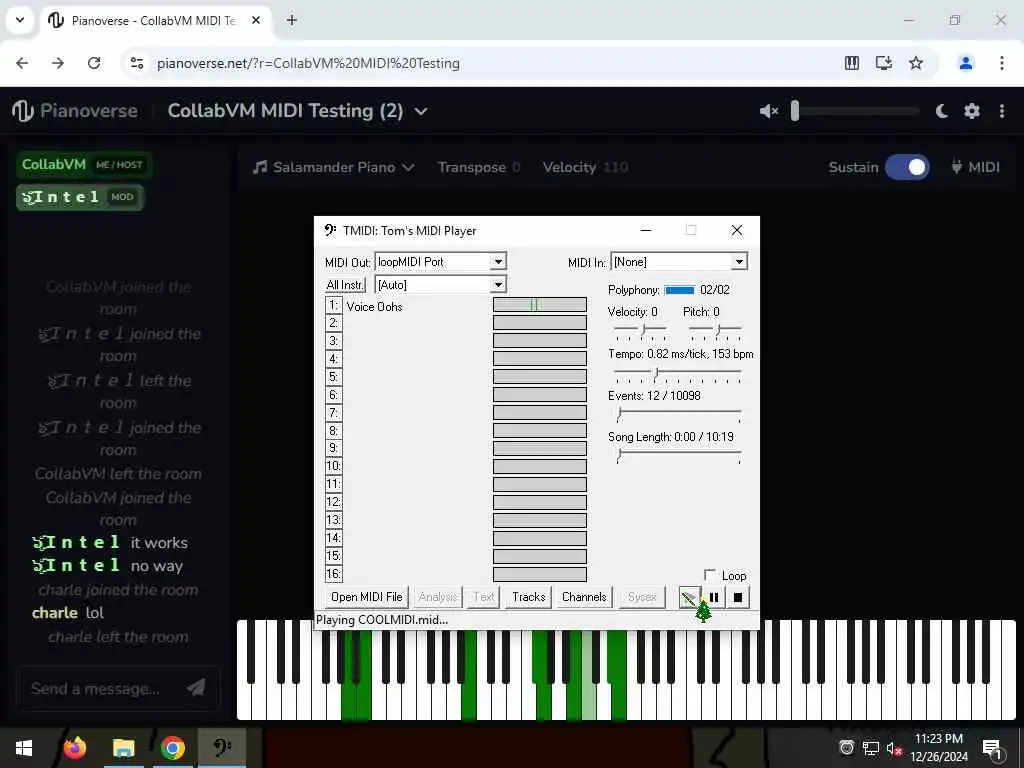Screen dimensions: 1024x768
Task: Click Open MIDI File button
Action: (366, 597)
